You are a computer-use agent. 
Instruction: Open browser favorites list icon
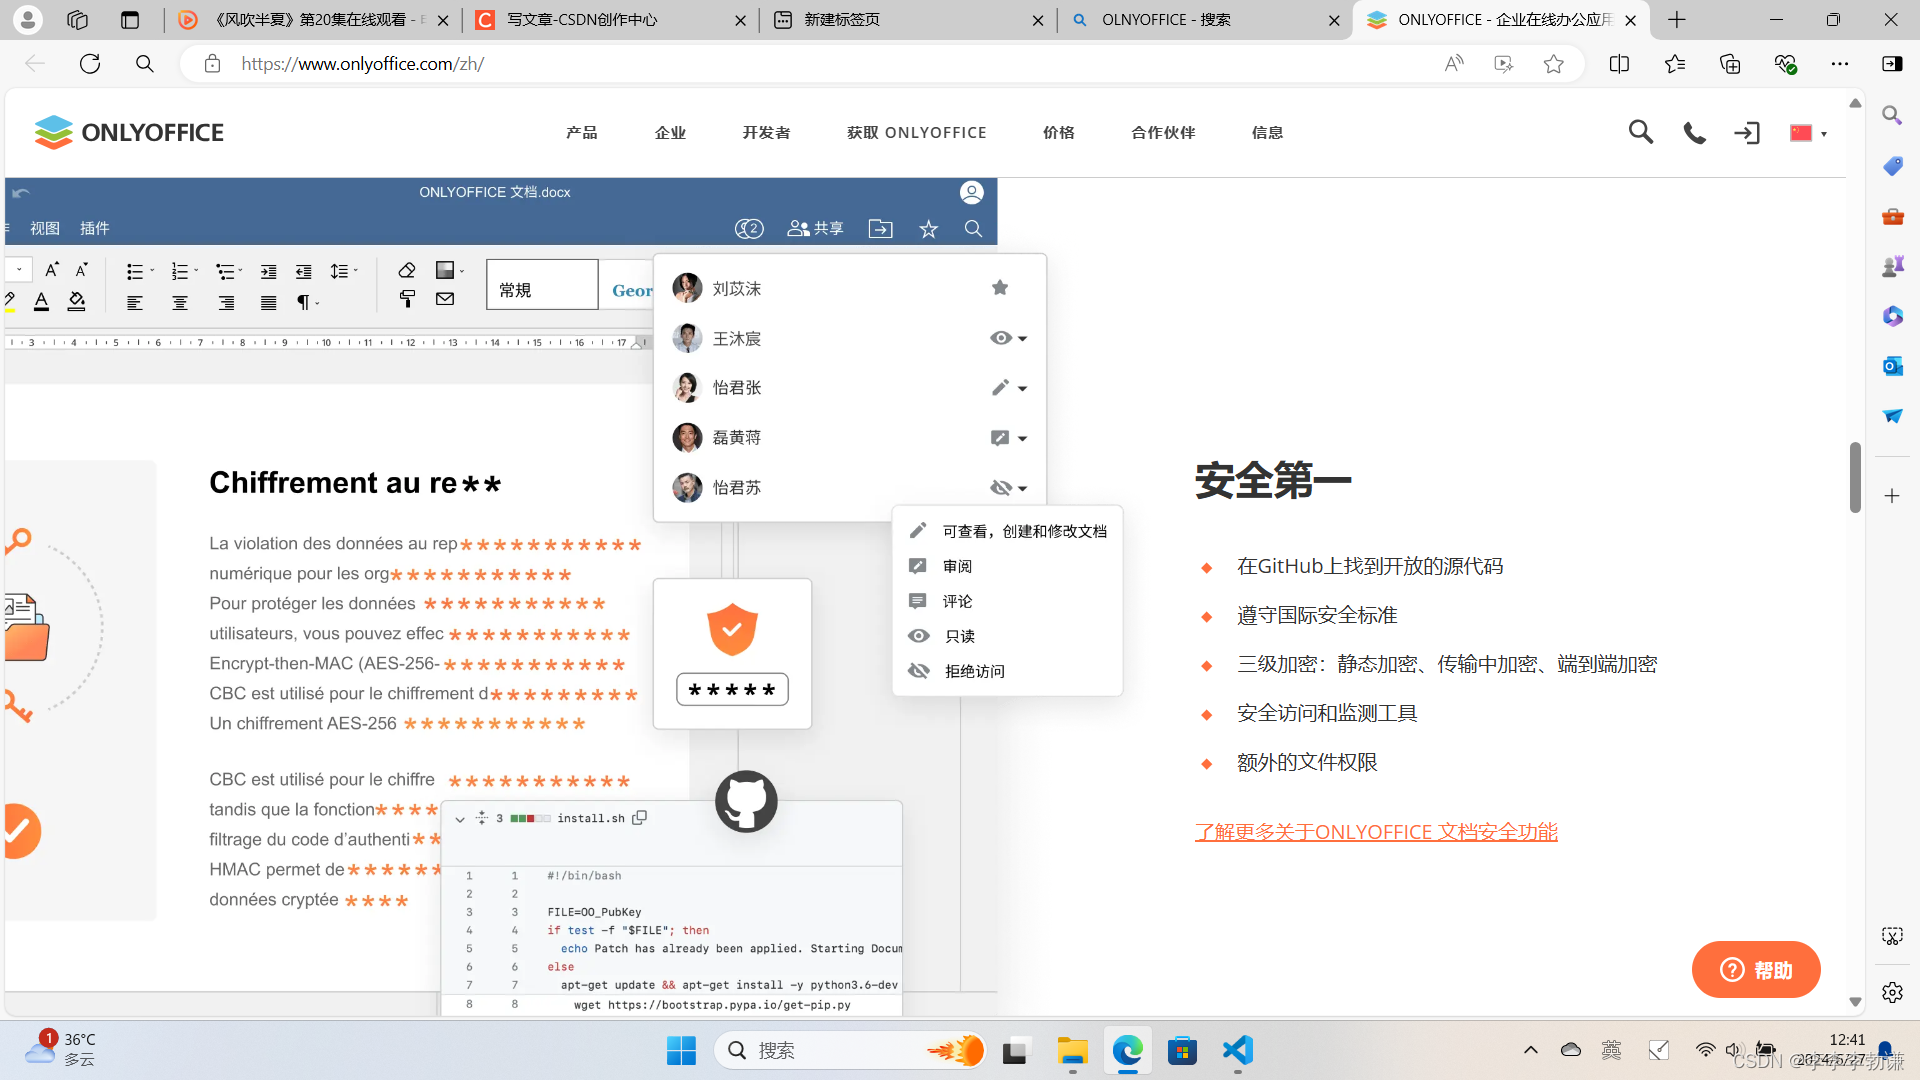(x=1675, y=64)
